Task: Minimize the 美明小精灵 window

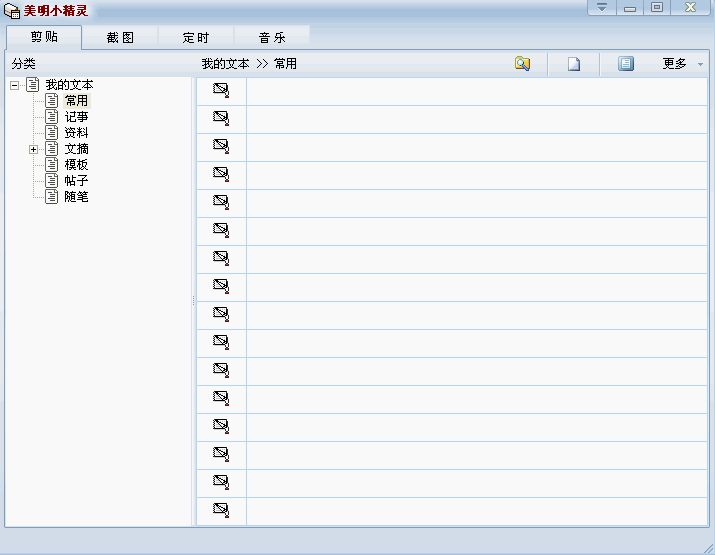Action: [630, 7]
